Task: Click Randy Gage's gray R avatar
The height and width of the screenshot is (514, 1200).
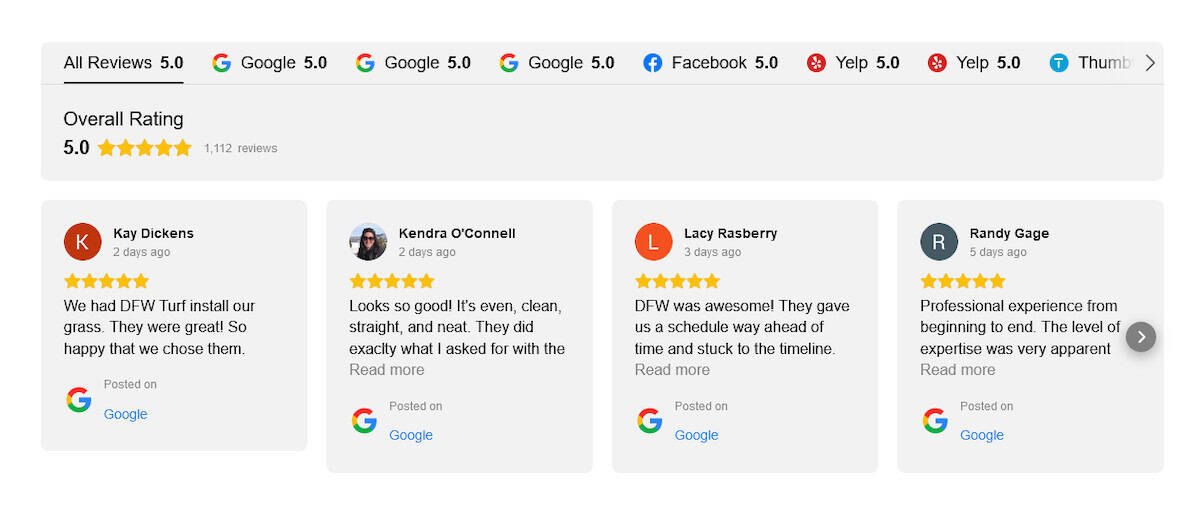Action: [x=939, y=242]
